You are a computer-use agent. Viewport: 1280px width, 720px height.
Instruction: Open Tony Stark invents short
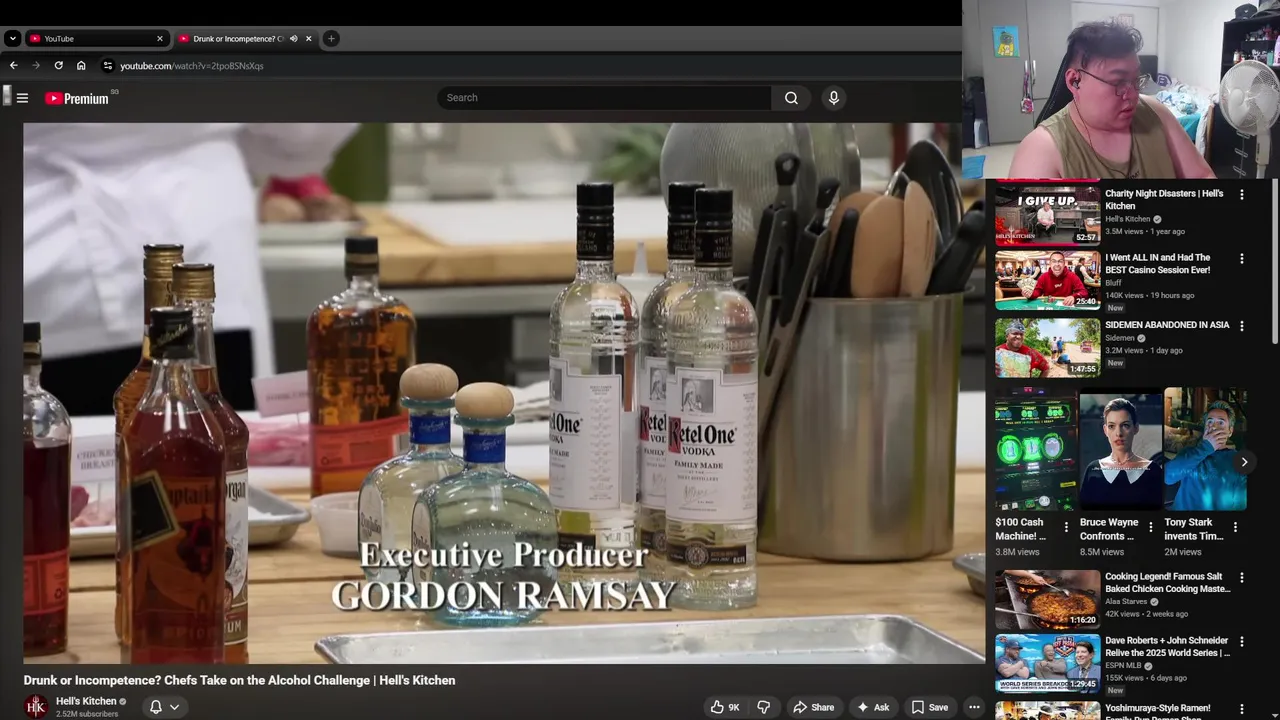click(1205, 450)
